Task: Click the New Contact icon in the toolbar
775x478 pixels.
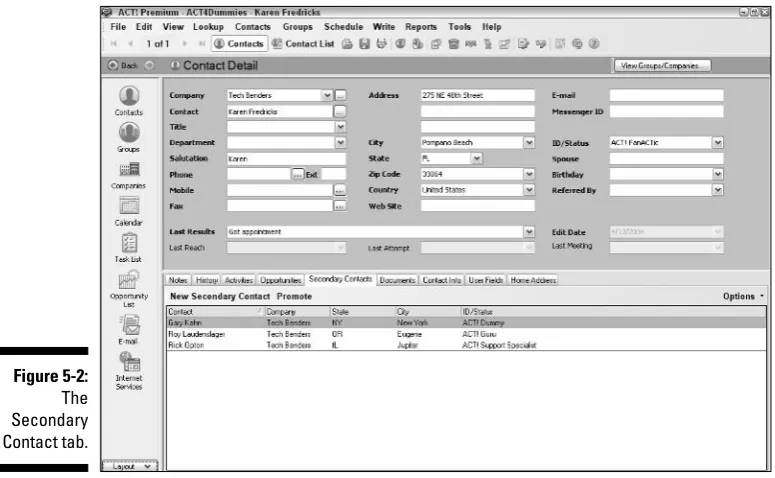Action: point(400,44)
